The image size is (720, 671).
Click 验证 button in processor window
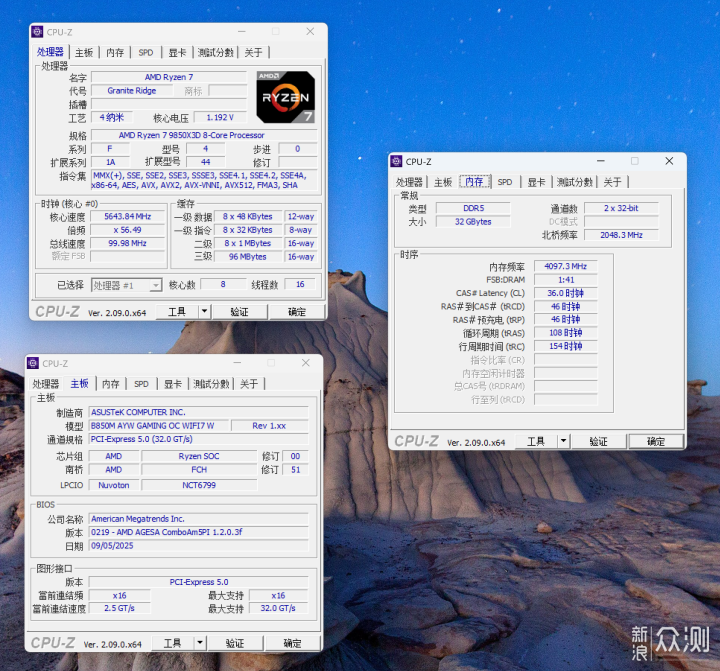click(x=239, y=312)
